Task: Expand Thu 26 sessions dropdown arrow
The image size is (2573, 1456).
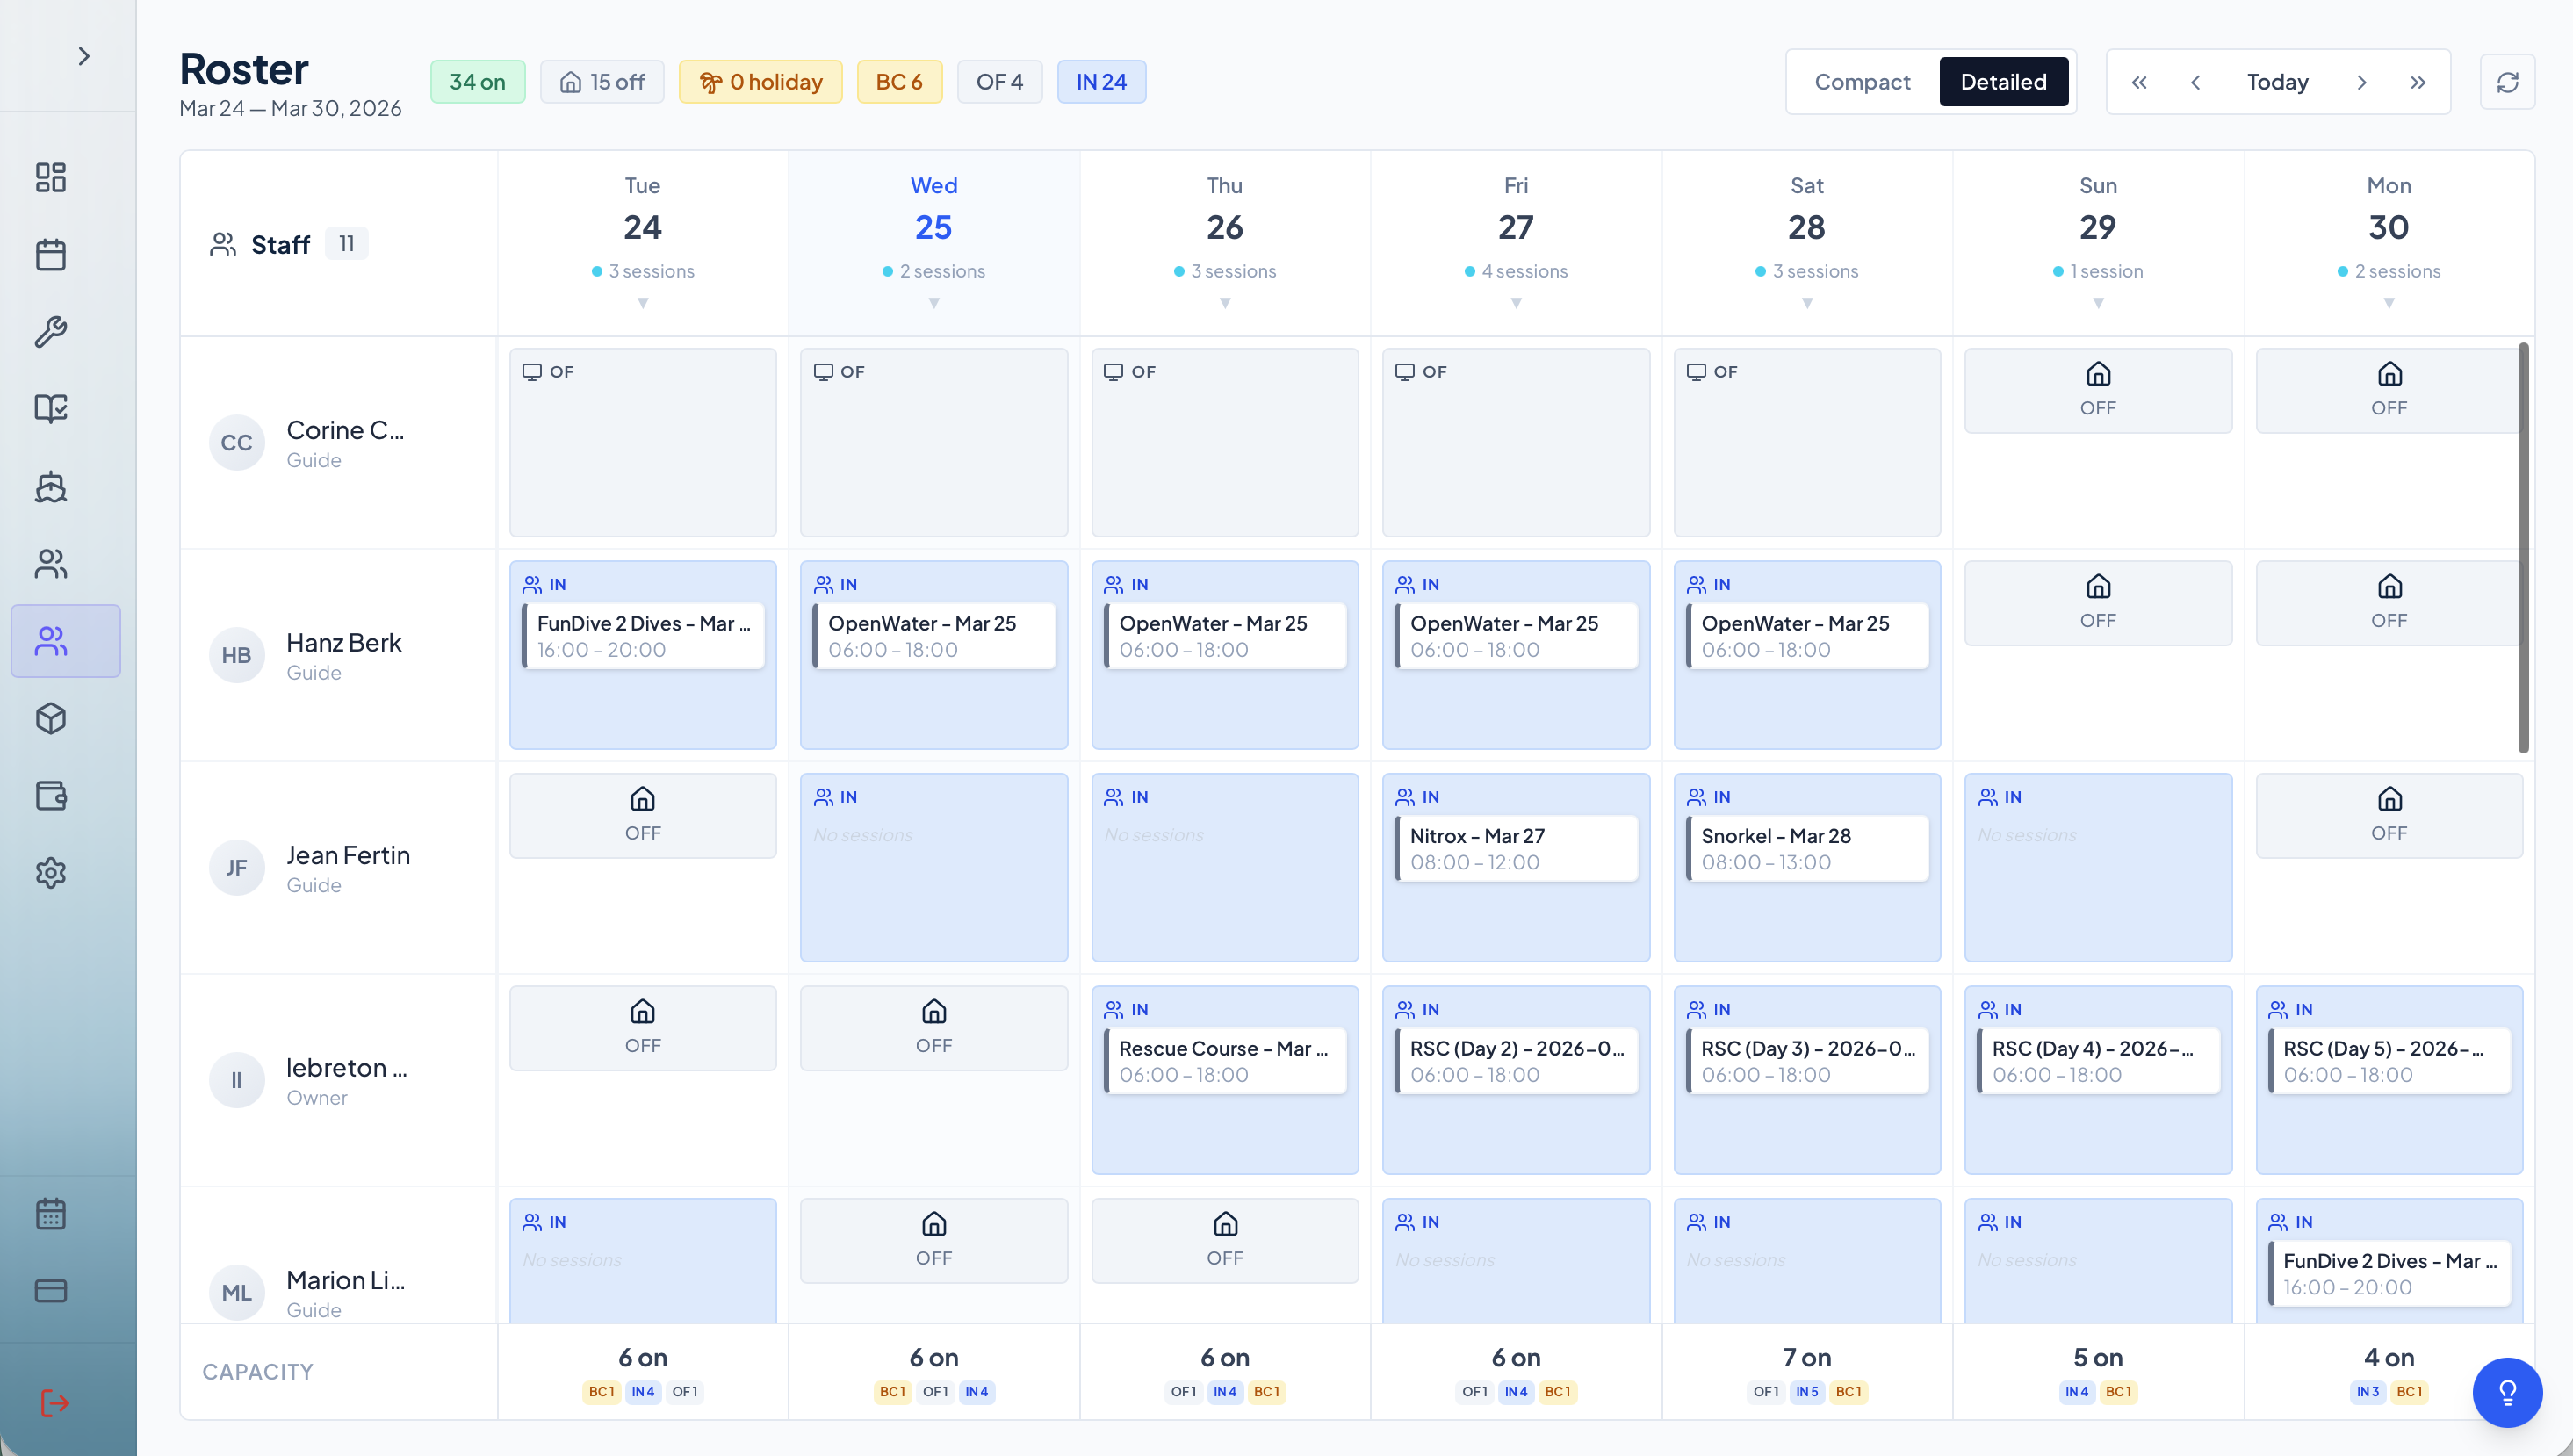Action: 1225,303
